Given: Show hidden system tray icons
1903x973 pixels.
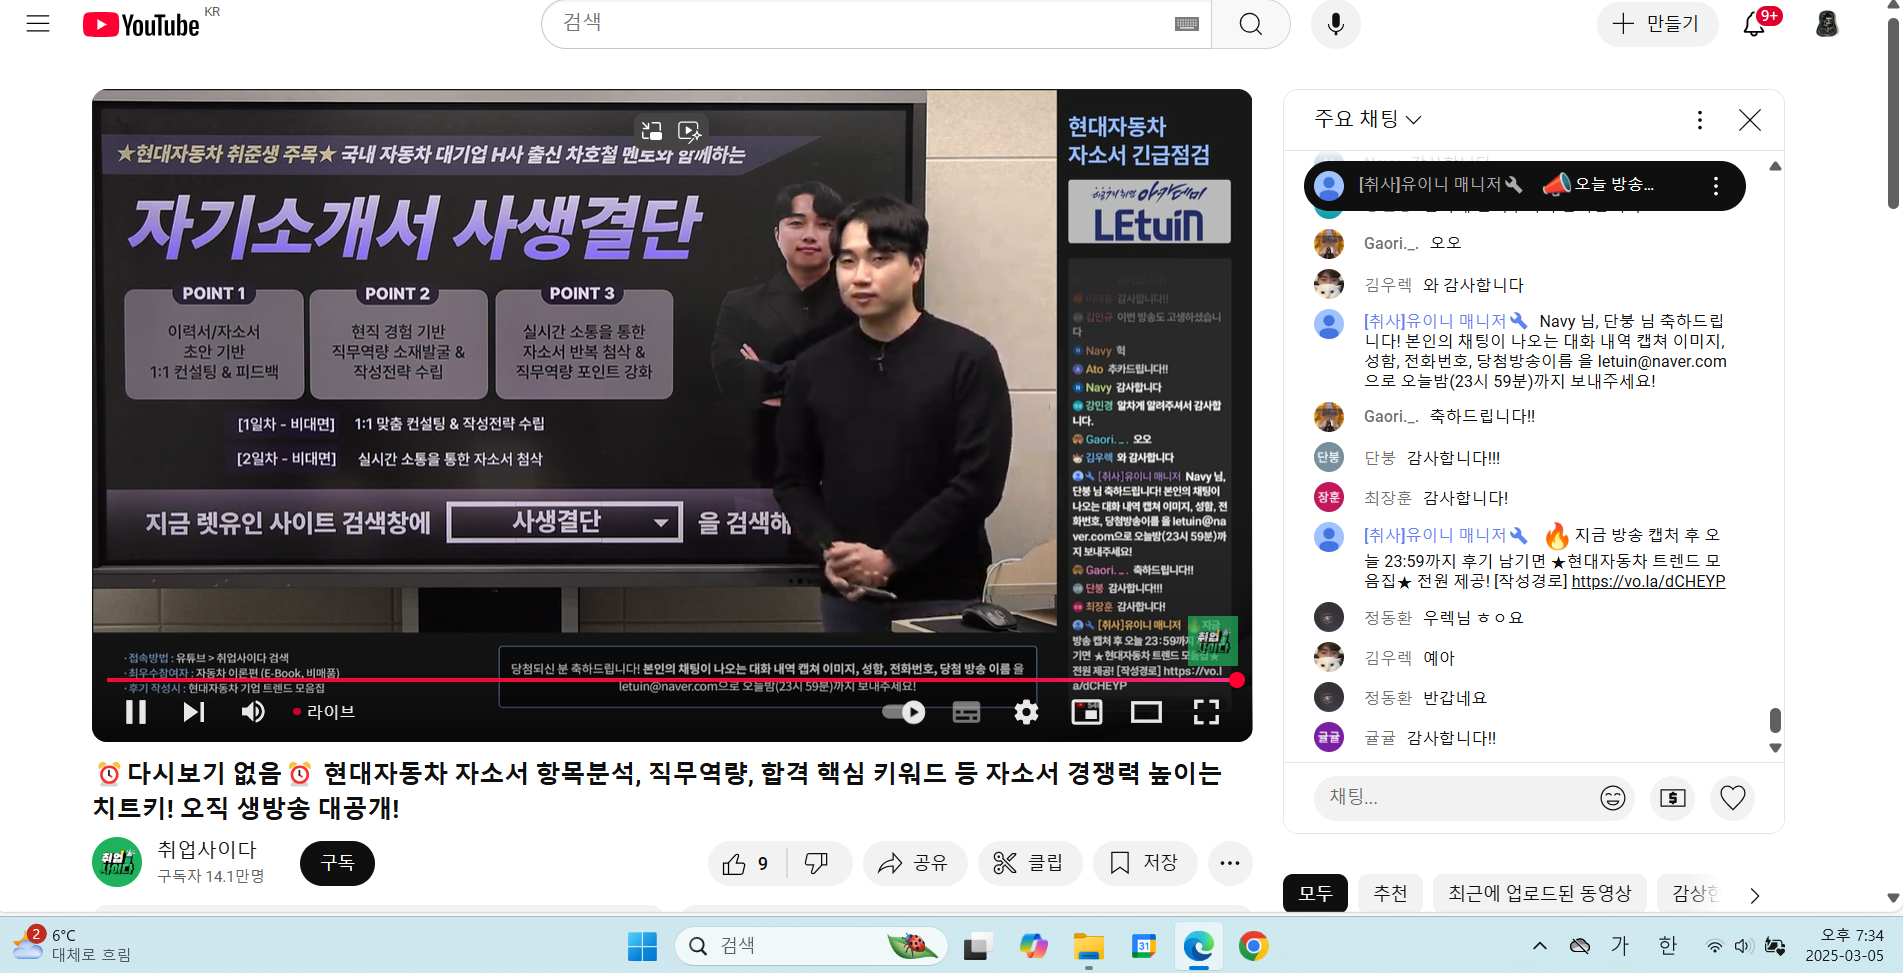Looking at the screenshot, I should tap(1540, 946).
